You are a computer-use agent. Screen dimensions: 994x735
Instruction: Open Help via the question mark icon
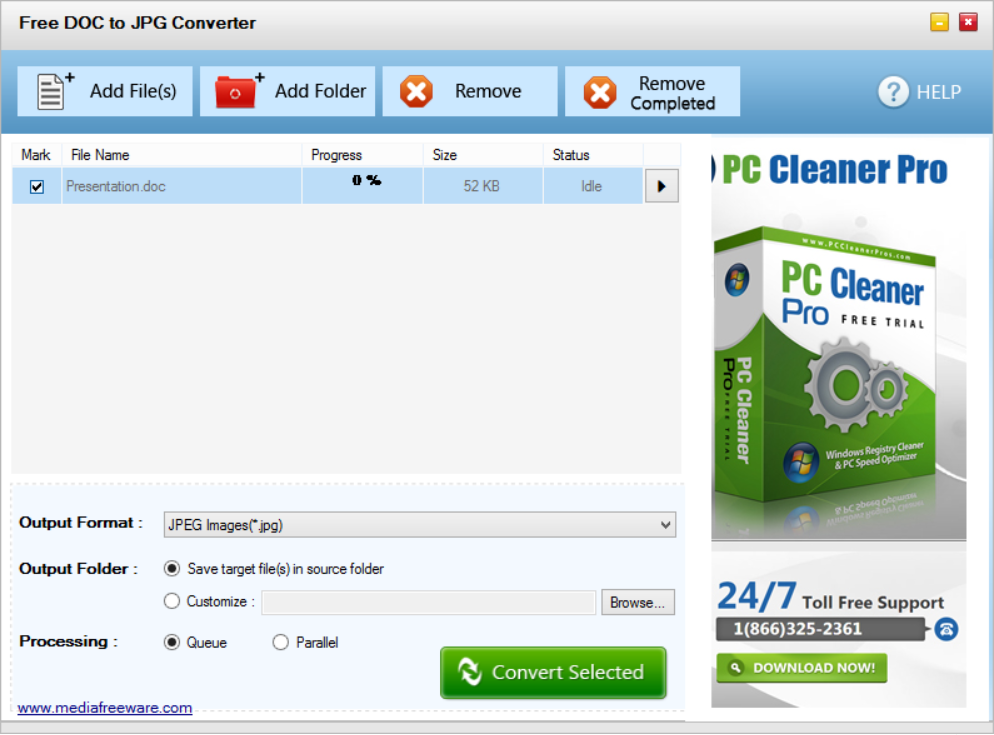tap(893, 92)
